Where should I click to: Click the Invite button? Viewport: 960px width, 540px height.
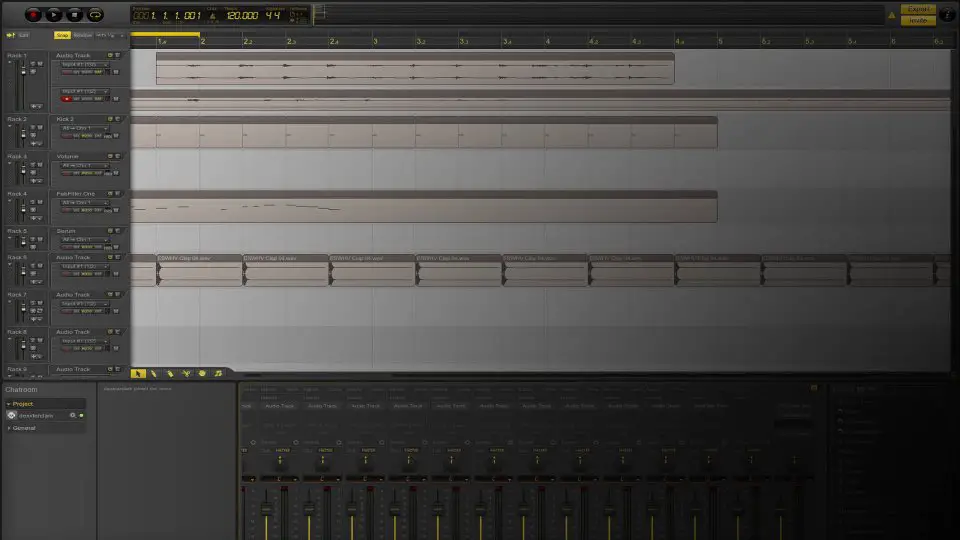(918, 20)
